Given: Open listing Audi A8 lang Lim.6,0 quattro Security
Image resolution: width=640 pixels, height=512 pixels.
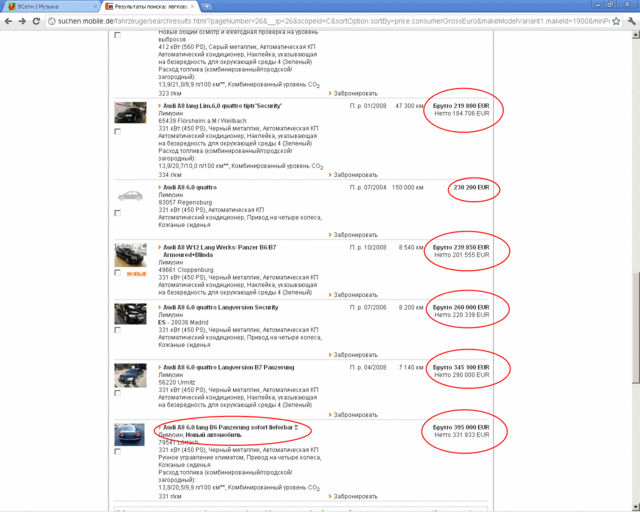Looking at the screenshot, I should tap(222, 106).
